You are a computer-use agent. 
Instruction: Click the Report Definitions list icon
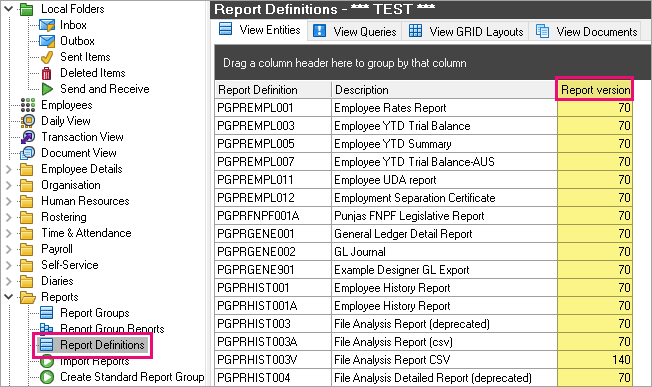[47, 345]
